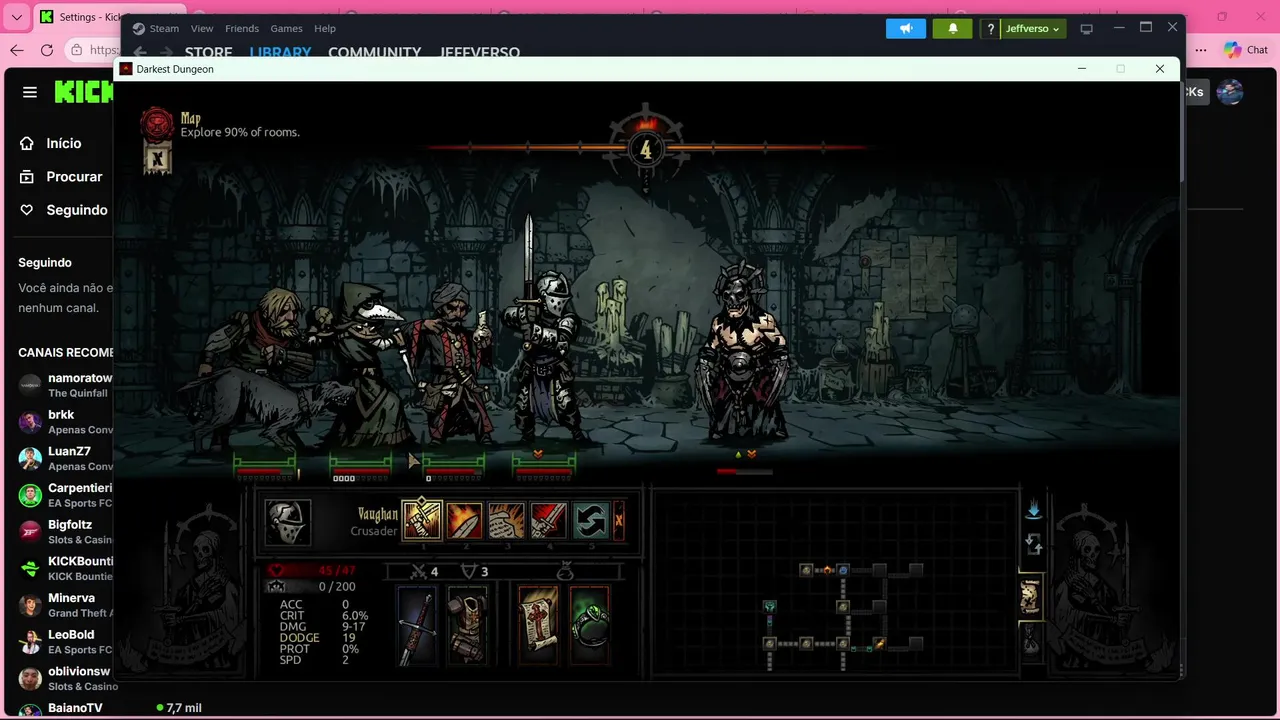
Task: Click Steam's green notifications bell
Action: [x=953, y=28]
